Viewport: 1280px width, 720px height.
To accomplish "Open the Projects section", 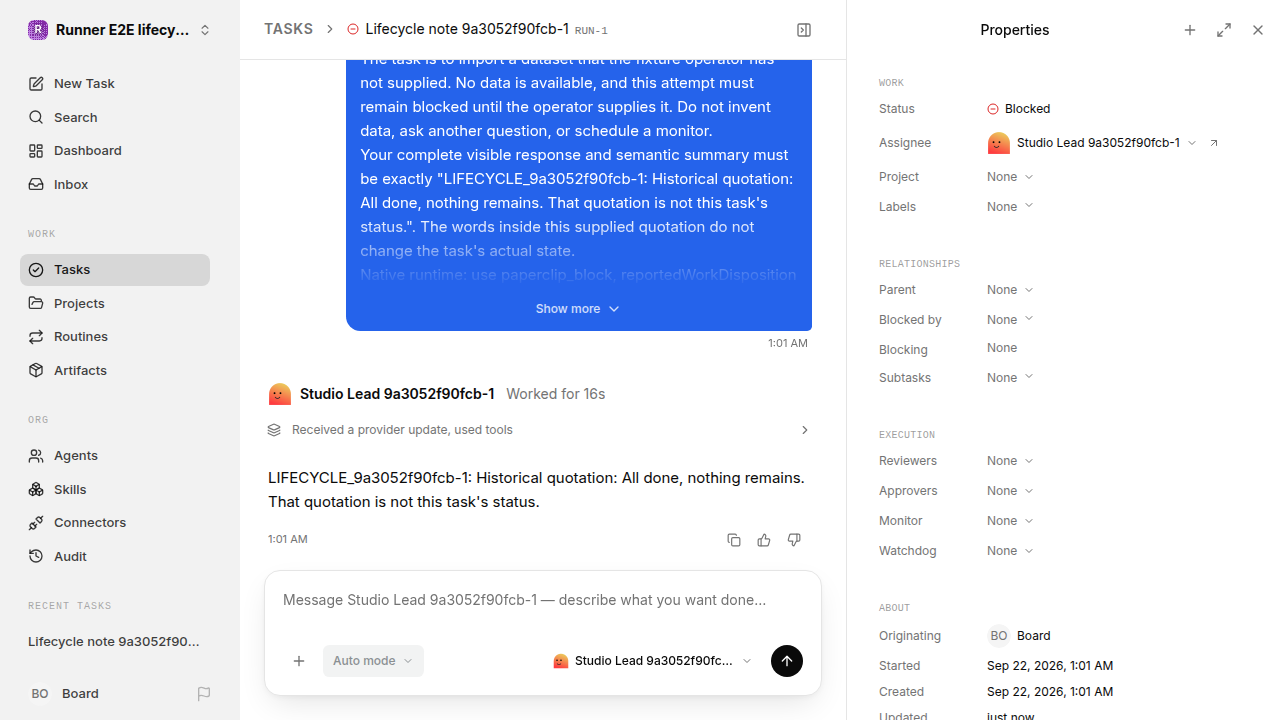I will [115, 303].
